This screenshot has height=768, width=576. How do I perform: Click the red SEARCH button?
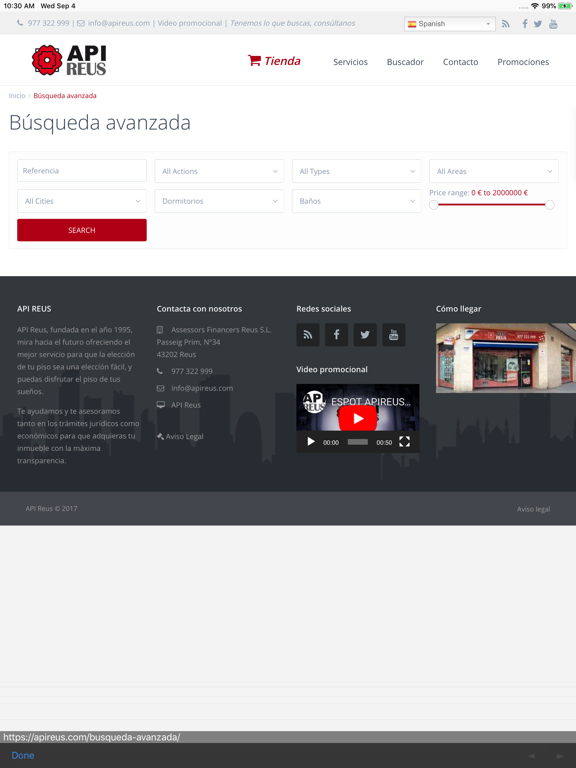click(x=82, y=230)
